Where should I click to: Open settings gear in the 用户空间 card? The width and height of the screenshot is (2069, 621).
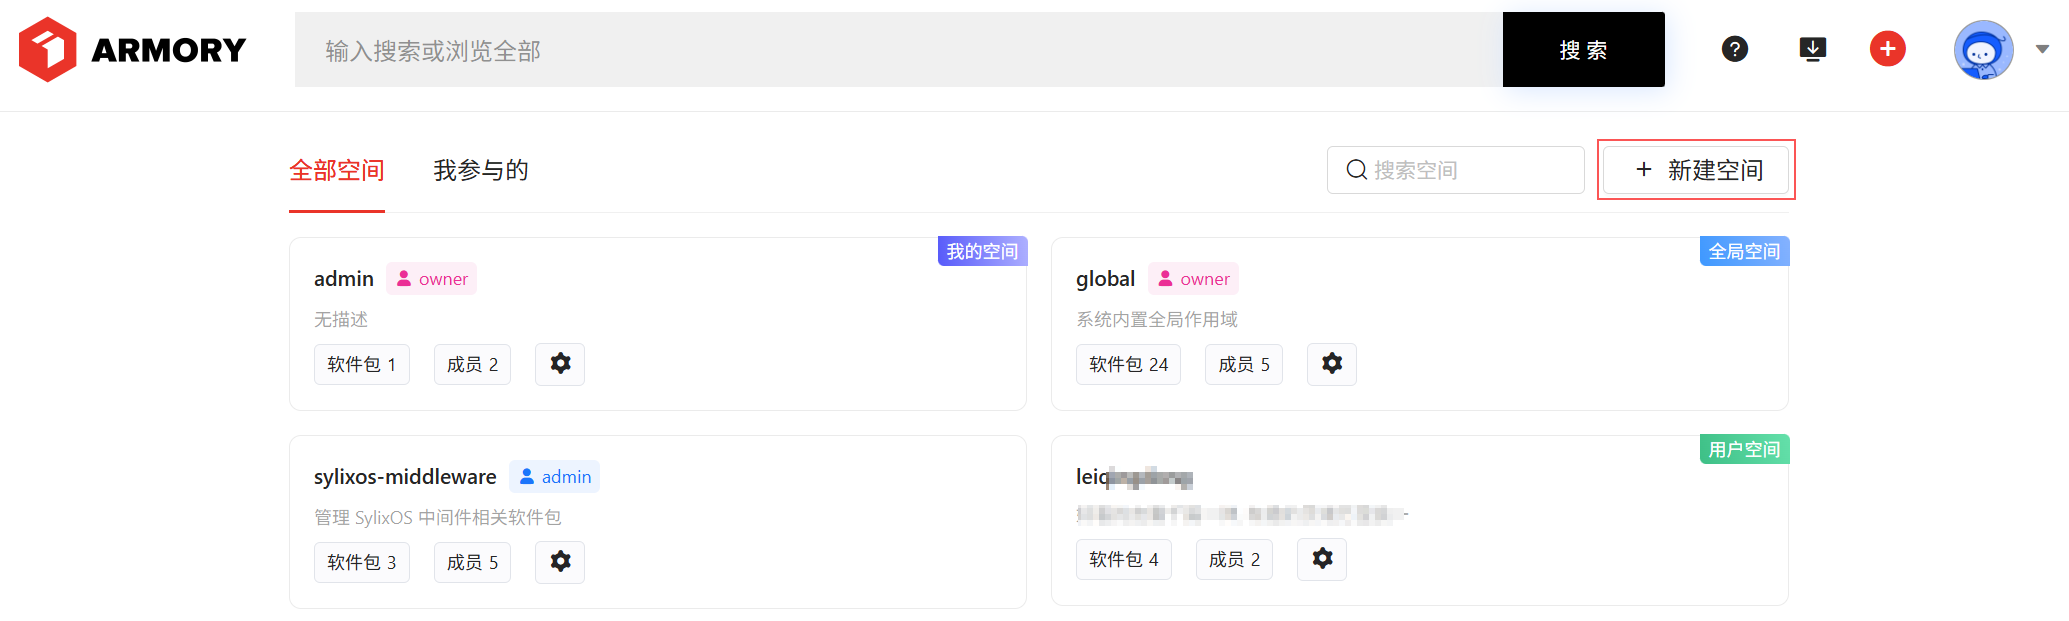1321,559
